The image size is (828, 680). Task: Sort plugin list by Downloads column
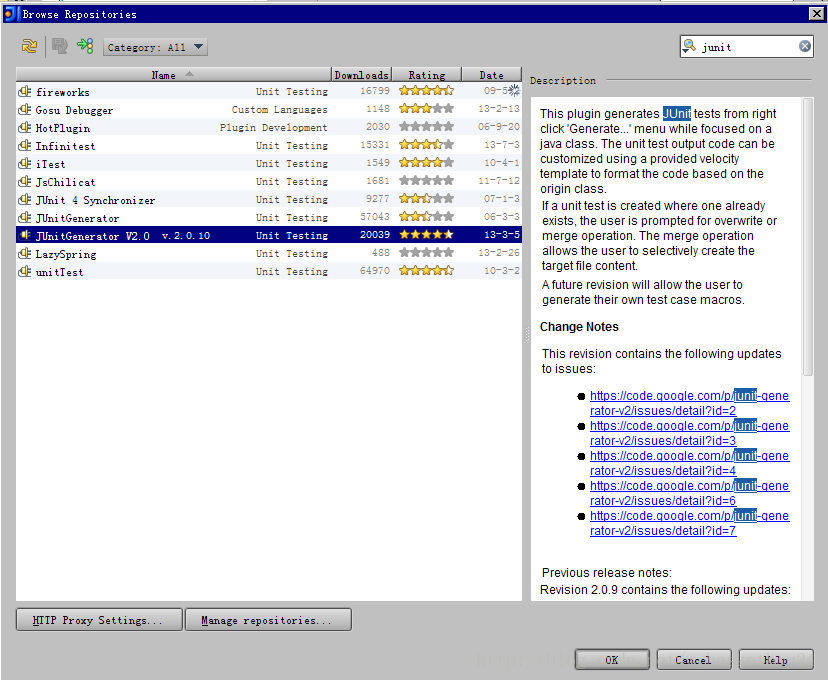pos(361,75)
